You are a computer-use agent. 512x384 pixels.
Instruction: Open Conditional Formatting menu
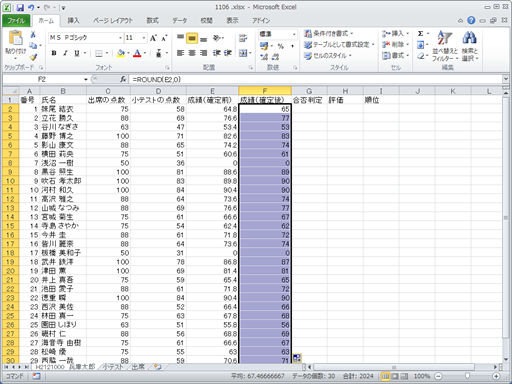(x=328, y=34)
